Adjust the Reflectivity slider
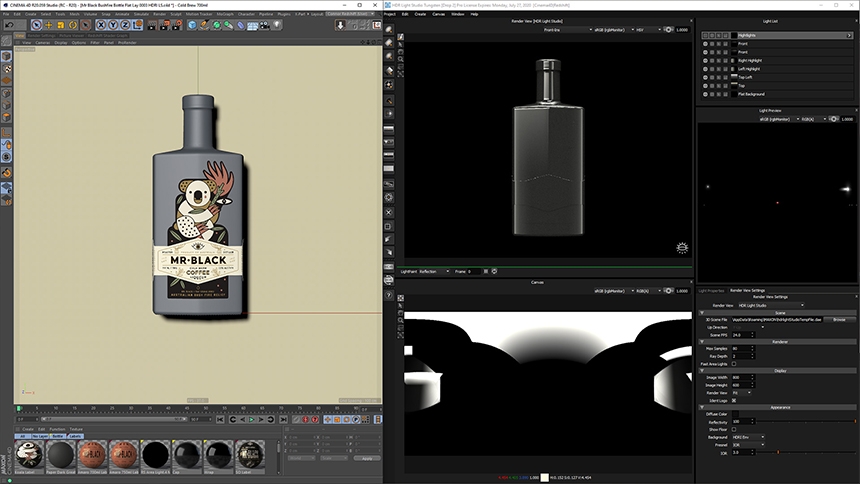Viewport: 860px width, 484px height. (806, 421)
